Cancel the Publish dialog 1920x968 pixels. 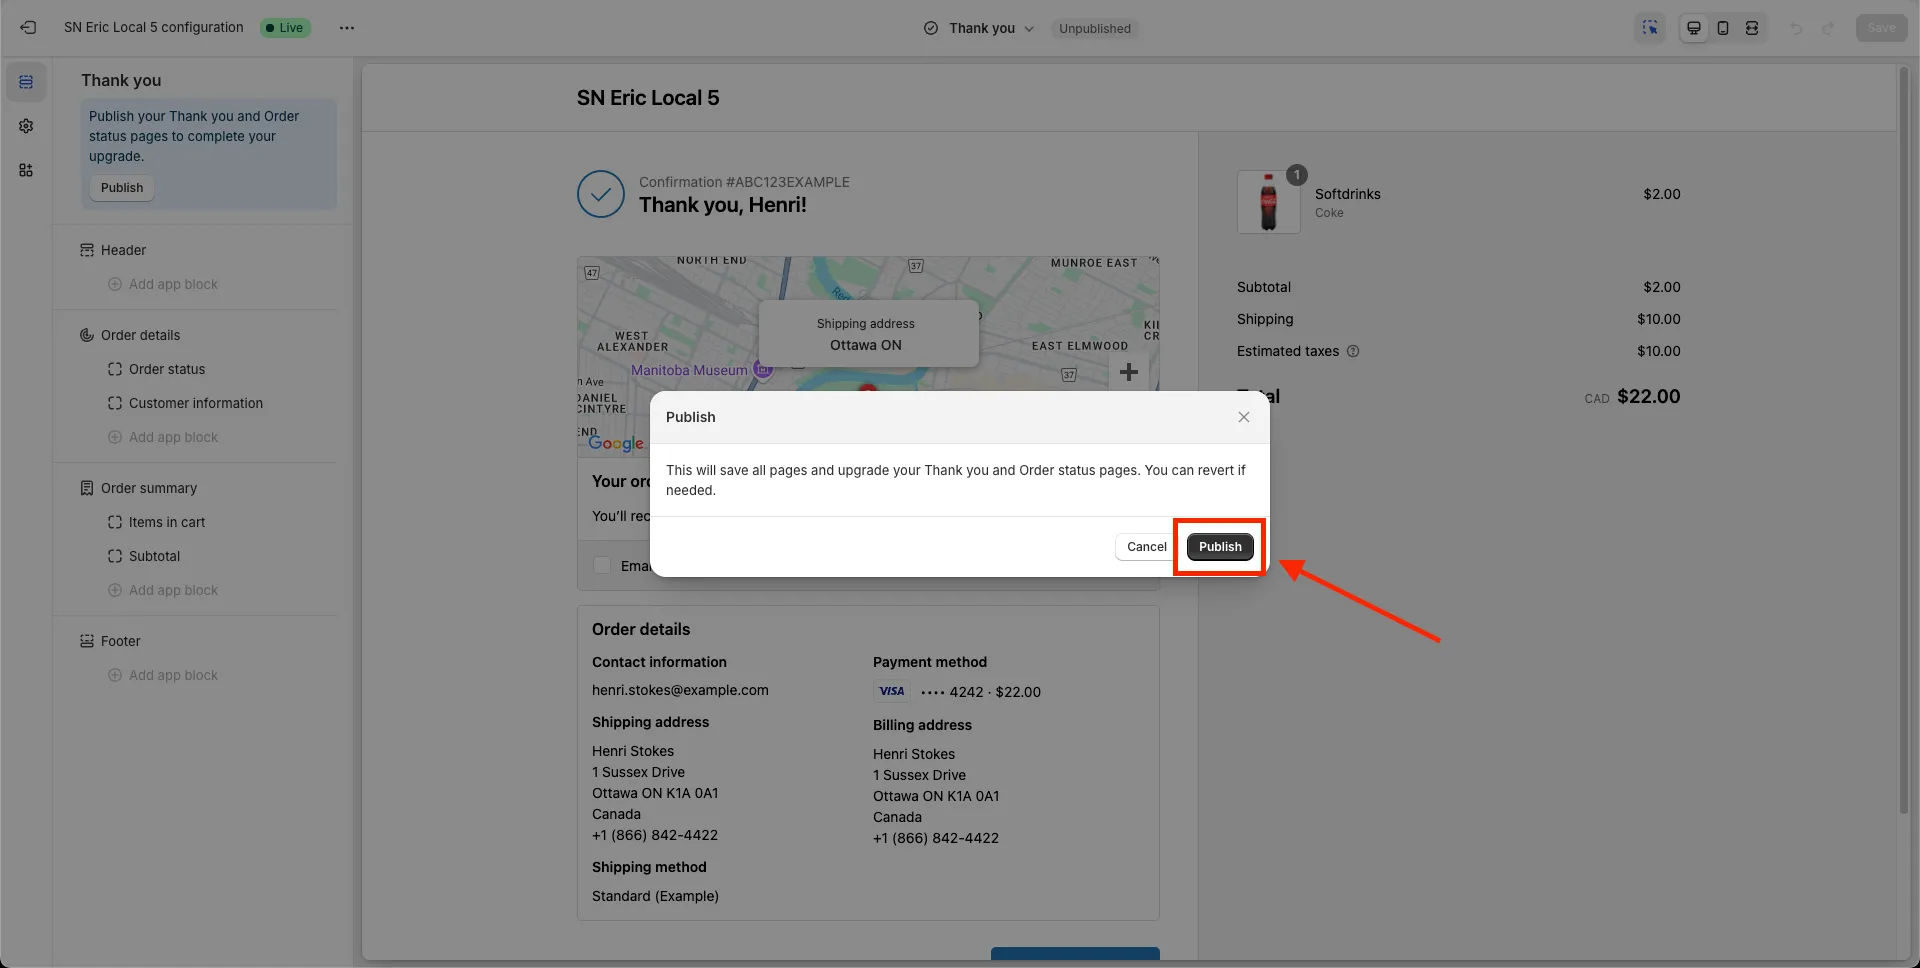click(1146, 547)
